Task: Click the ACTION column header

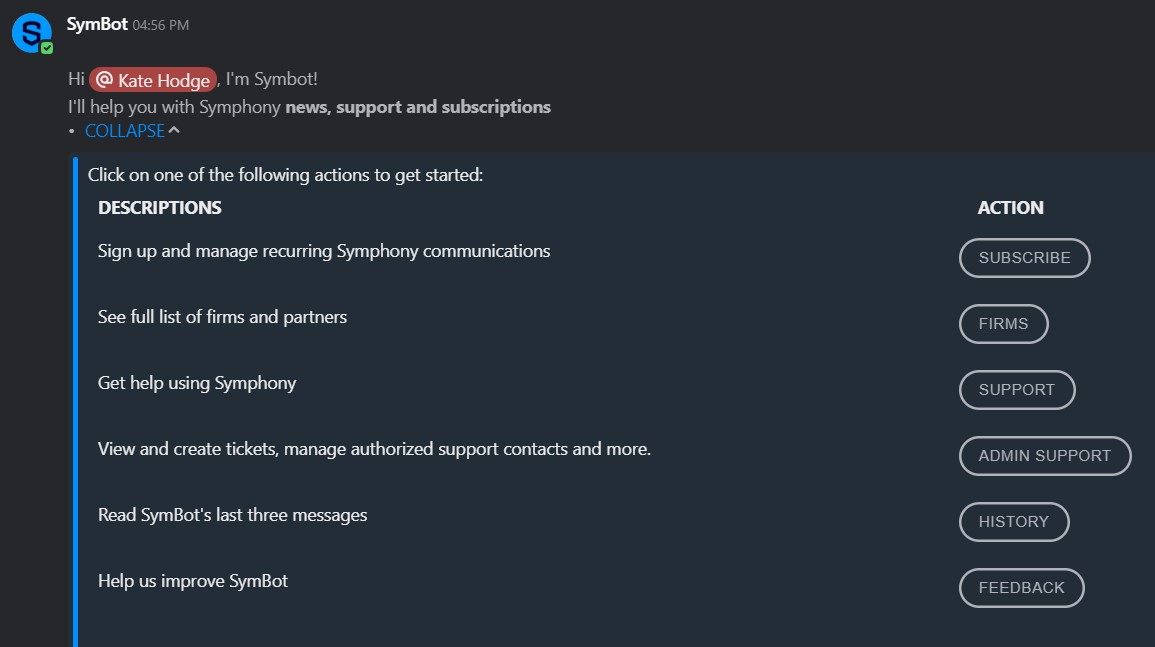Action: (x=1010, y=208)
